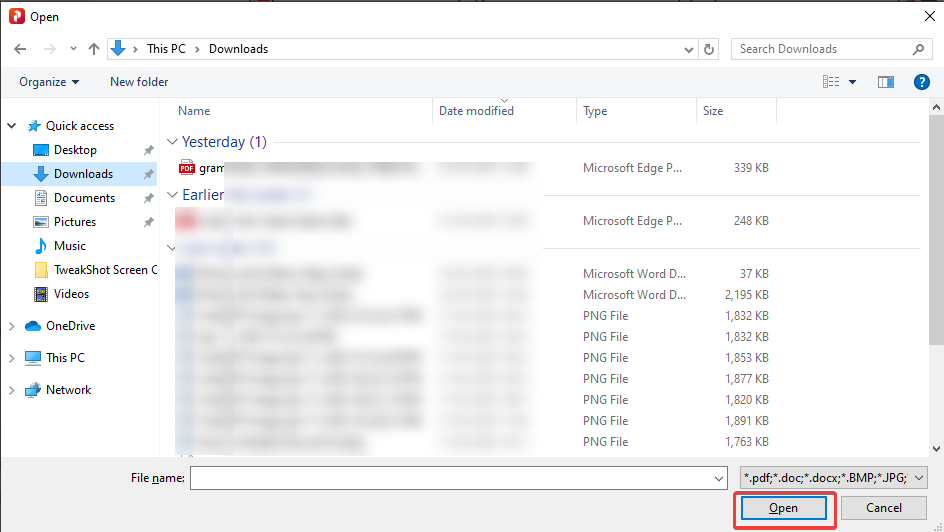Click the Cancel button
944x532 pixels.
[883, 508]
